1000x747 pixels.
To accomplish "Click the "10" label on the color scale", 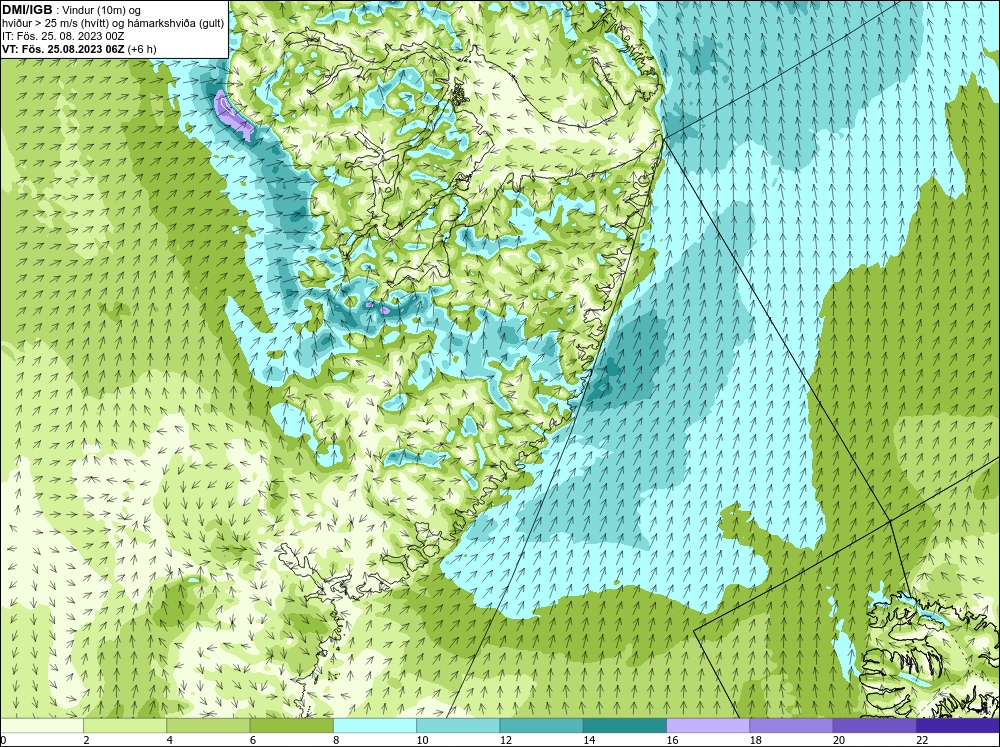I will [422, 740].
